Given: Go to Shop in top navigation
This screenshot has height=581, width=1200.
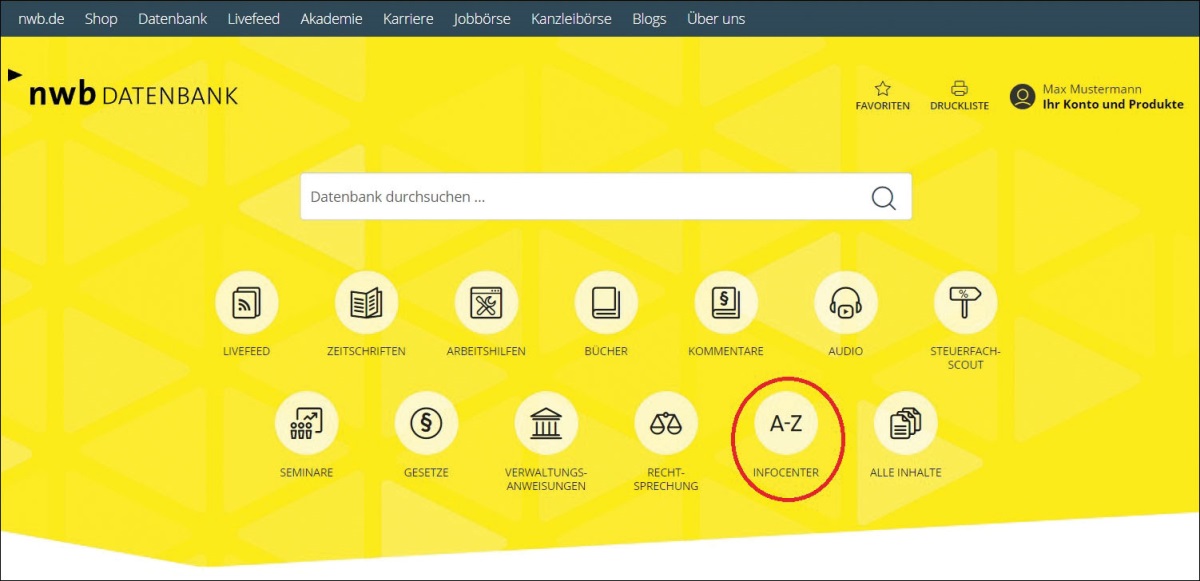Looking at the screenshot, I should pyautogui.click(x=101, y=19).
